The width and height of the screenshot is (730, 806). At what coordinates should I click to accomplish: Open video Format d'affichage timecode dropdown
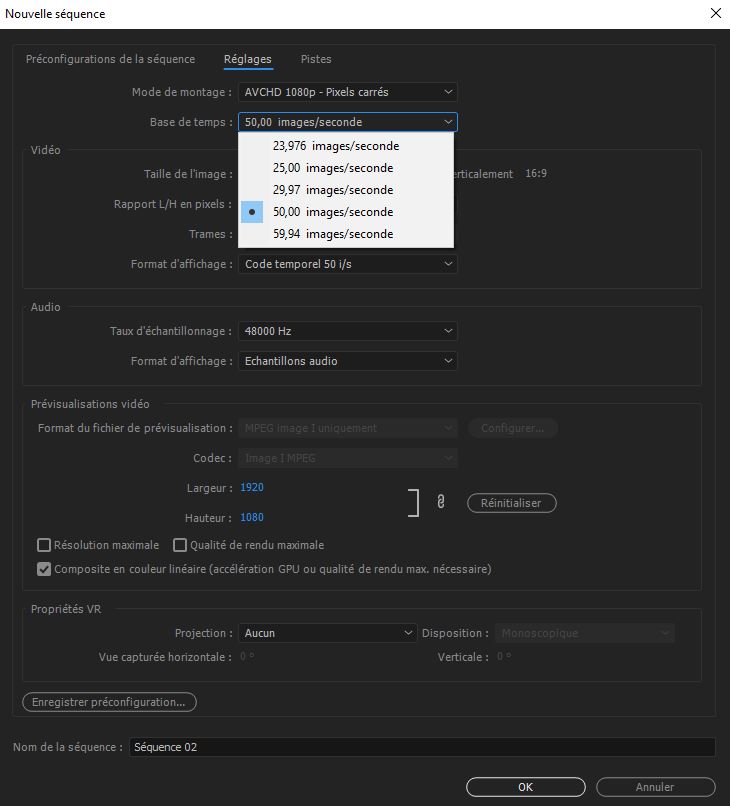pyautogui.click(x=347, y=264)
